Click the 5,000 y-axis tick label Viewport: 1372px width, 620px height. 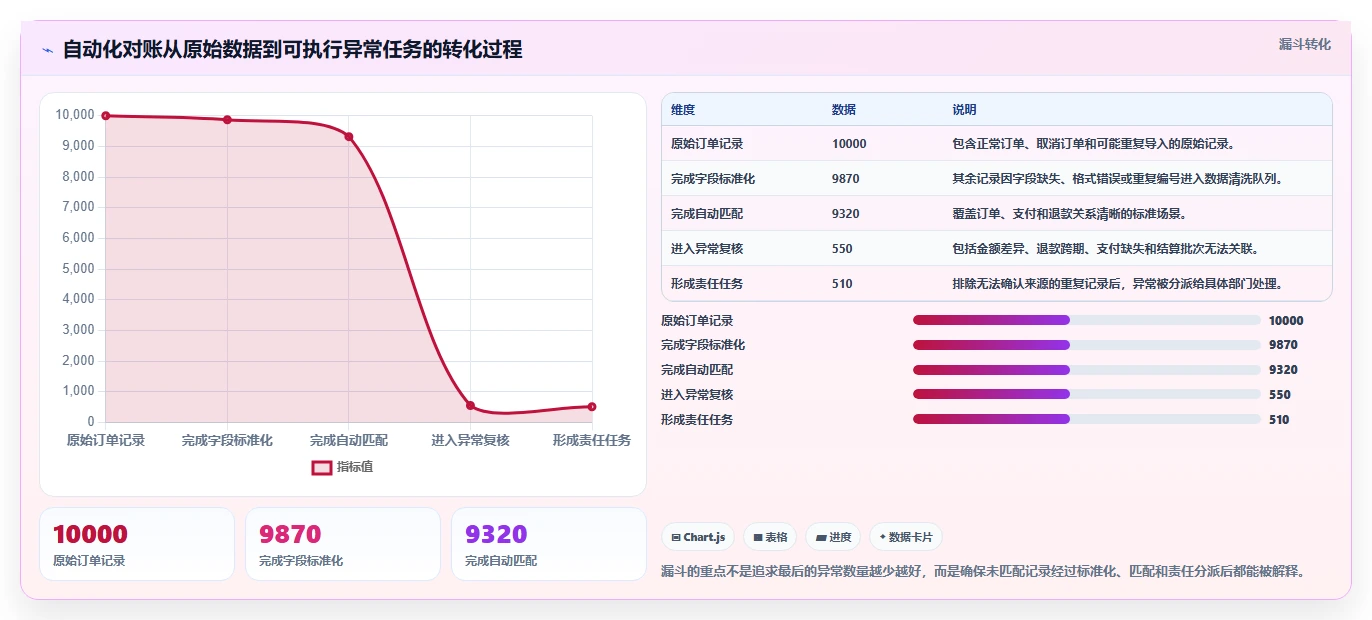(x=78, y=269)
